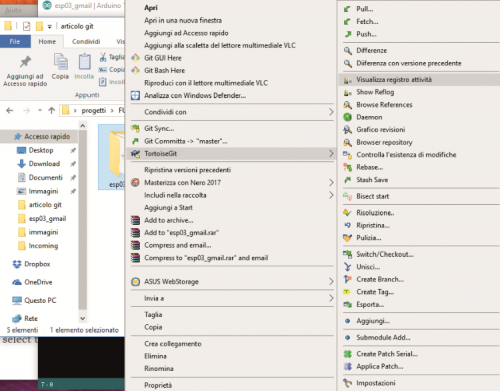Launch Git Bash Here via its icon
The width and height of the screenshot is (500, 391).
point(135,70)
